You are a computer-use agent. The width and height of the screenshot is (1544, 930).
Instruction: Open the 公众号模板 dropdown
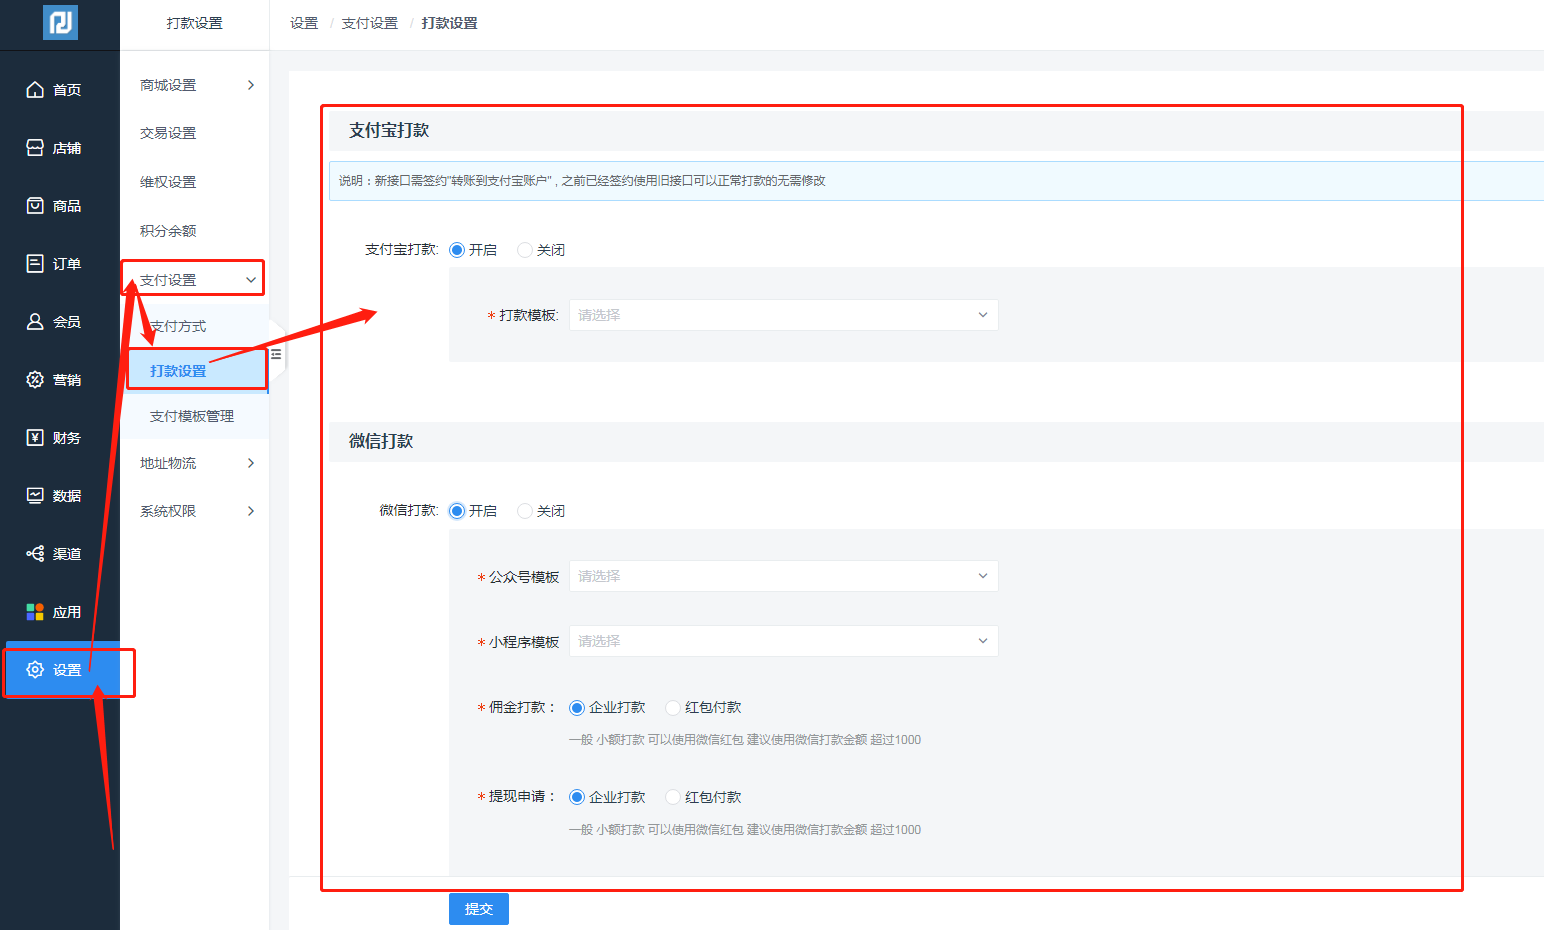[x=783, y=576]
